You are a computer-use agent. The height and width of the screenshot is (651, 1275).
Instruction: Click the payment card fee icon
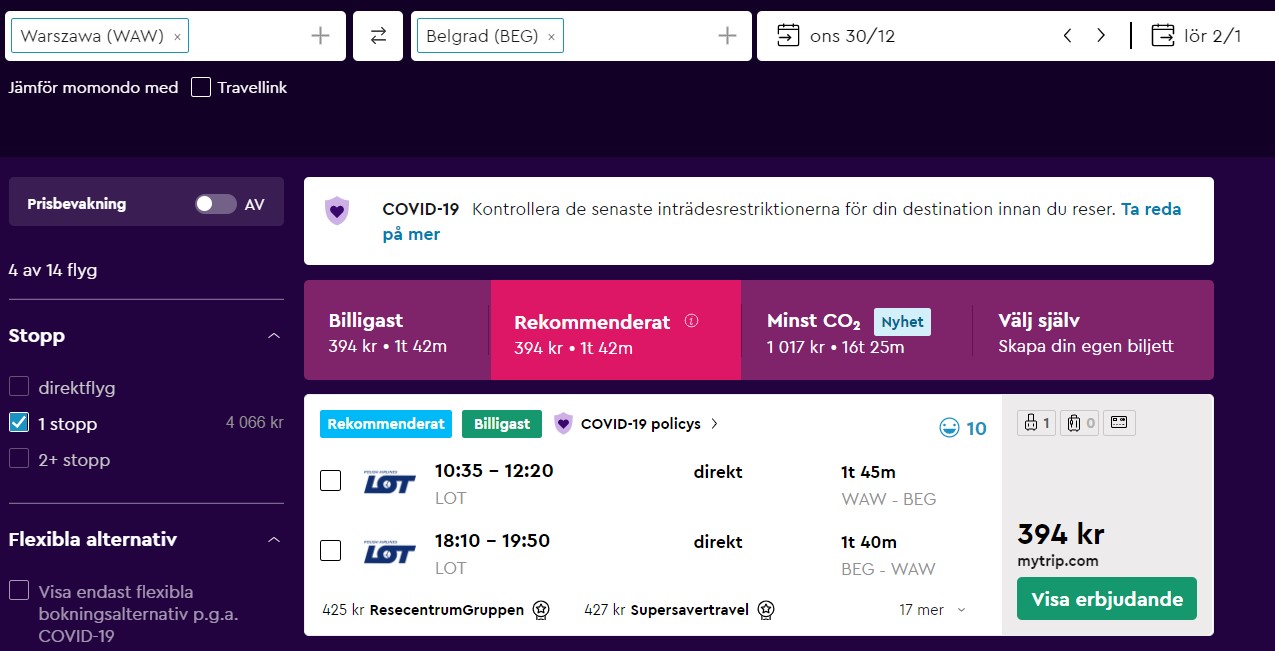1119,423
